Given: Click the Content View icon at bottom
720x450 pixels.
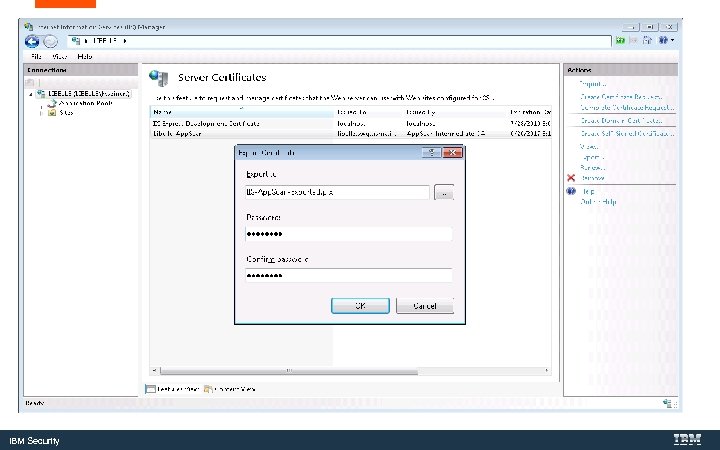Looking at the screenshot, I should tap(208, 389).
